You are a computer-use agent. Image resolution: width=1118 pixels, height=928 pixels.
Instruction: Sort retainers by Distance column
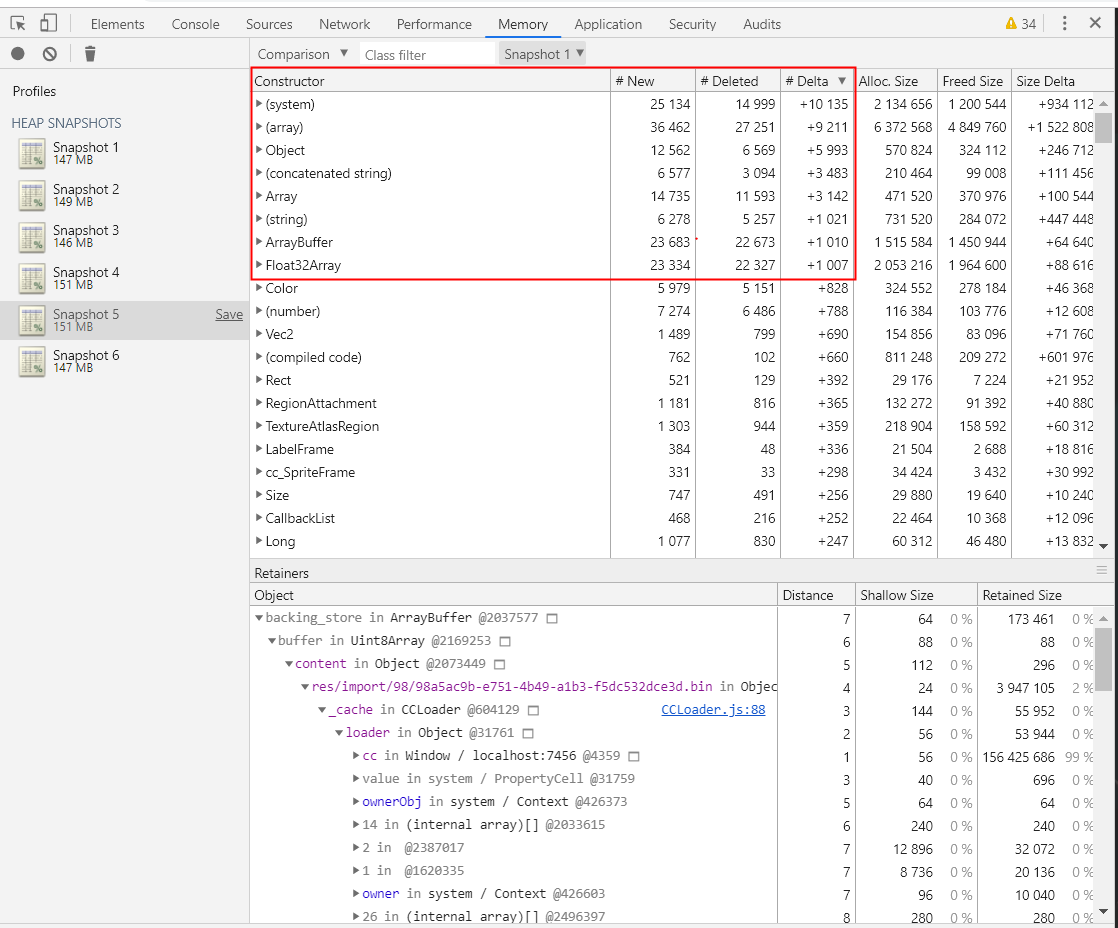816,594
